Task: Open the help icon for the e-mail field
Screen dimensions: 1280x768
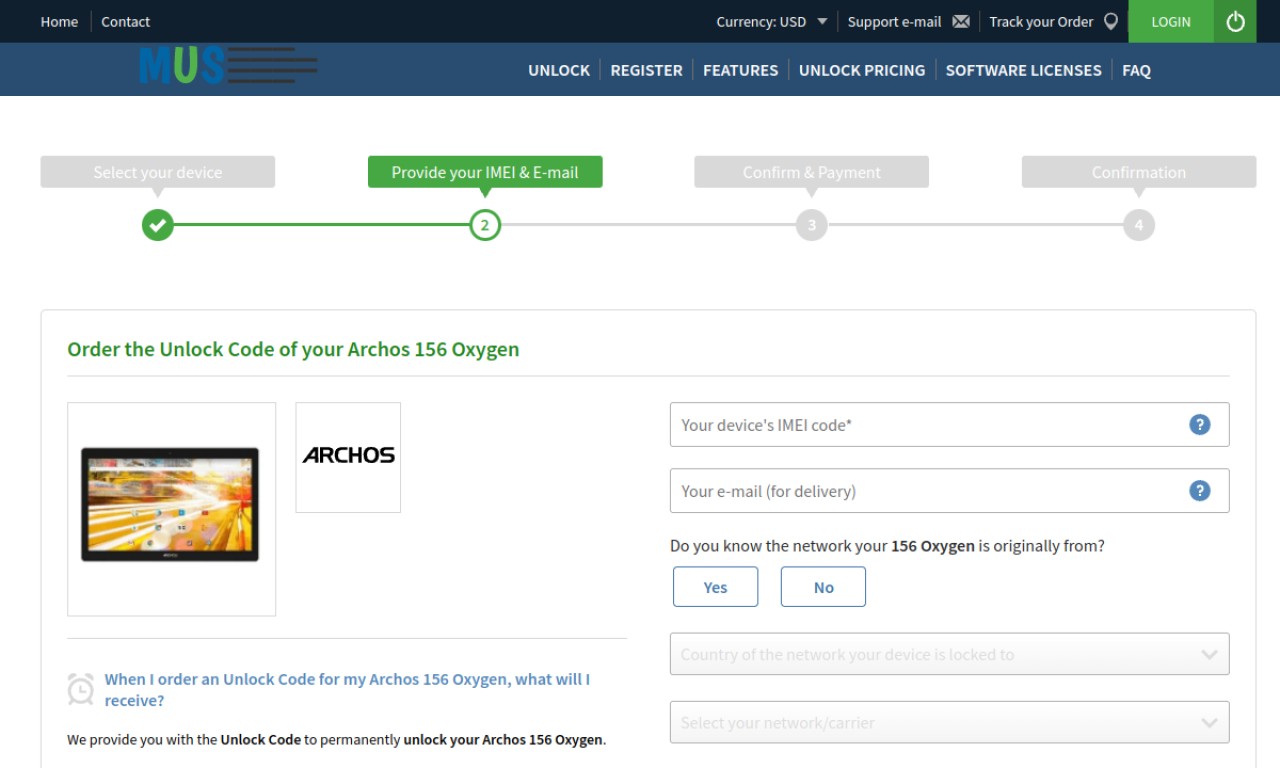Action: (x=1200, y=490)
